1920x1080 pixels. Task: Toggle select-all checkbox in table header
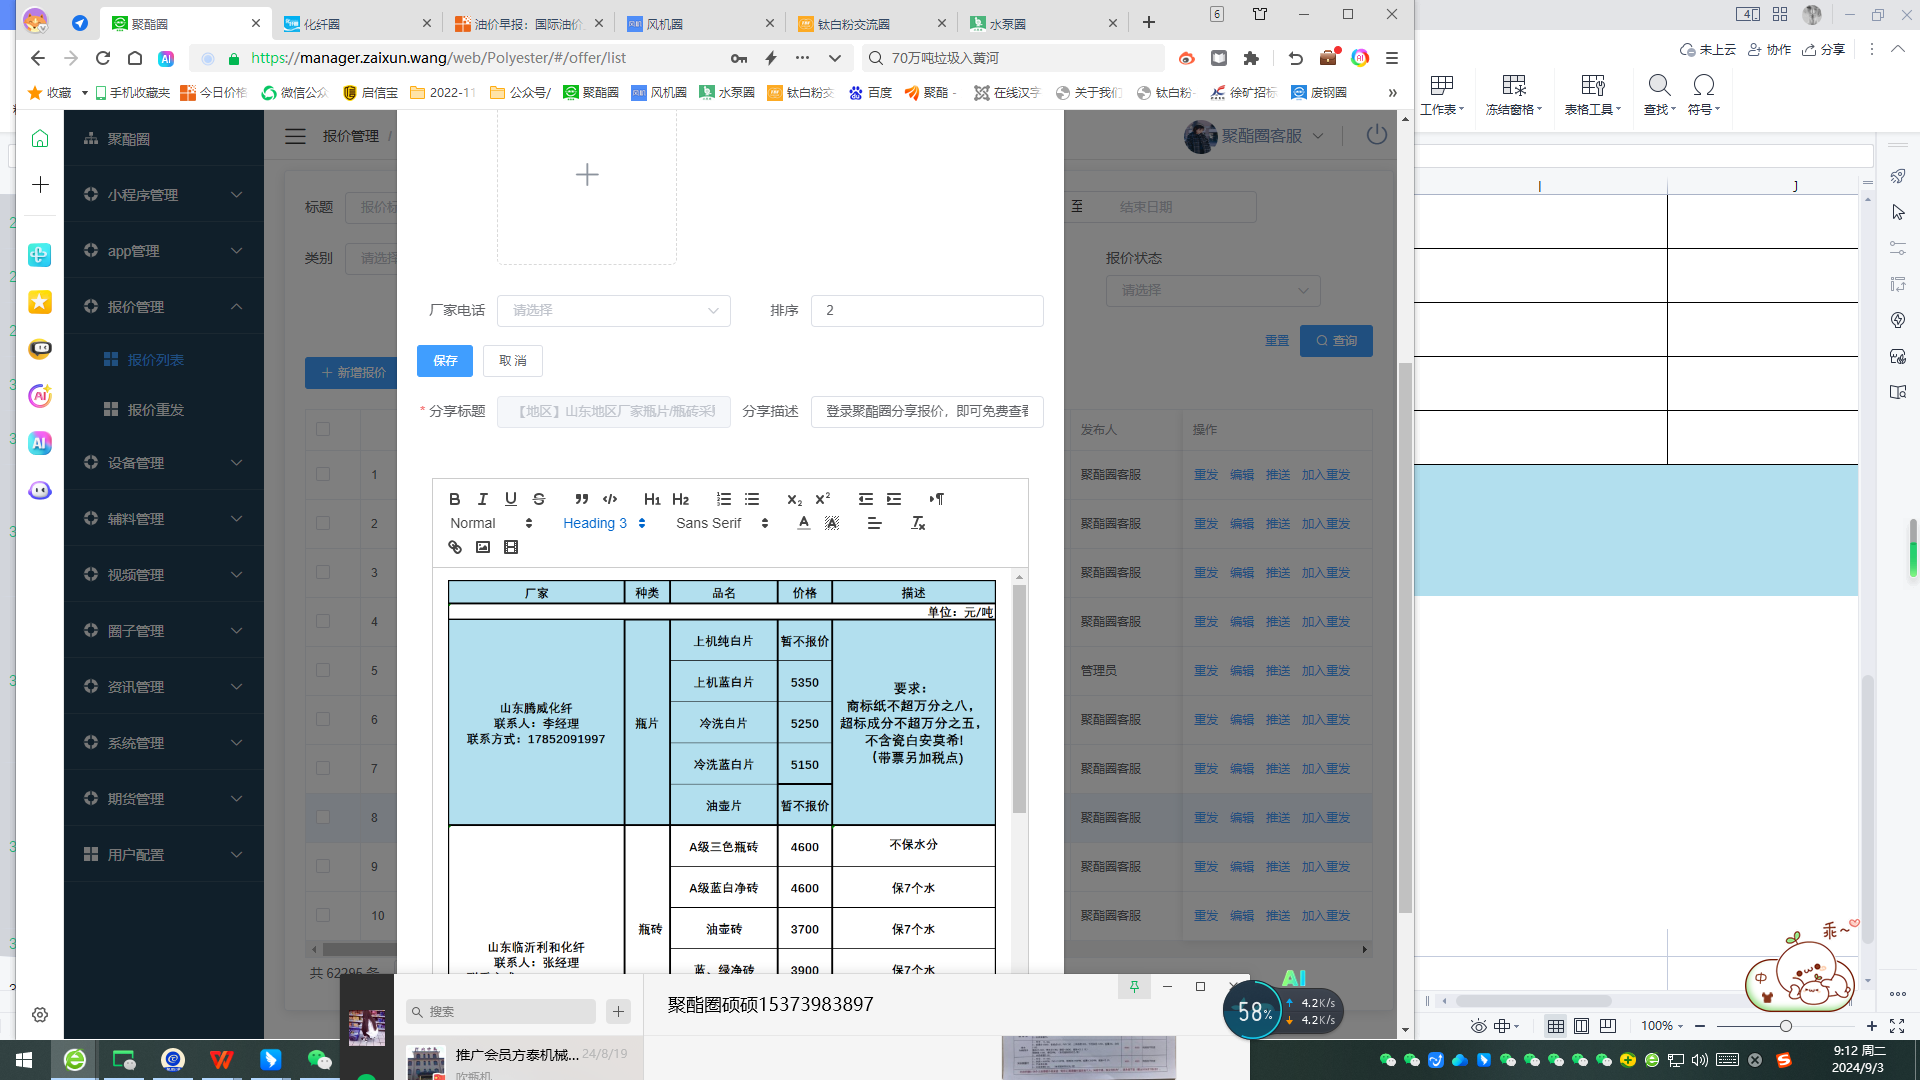click(323, 429)
